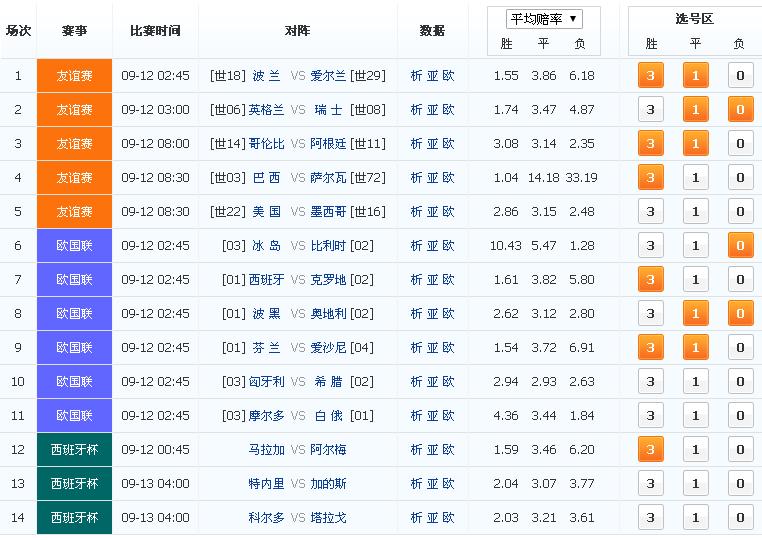Click the 友谊赛 league label in row 1
The width and height of the screenshot is (762, 540).
(x=74, y=75)
